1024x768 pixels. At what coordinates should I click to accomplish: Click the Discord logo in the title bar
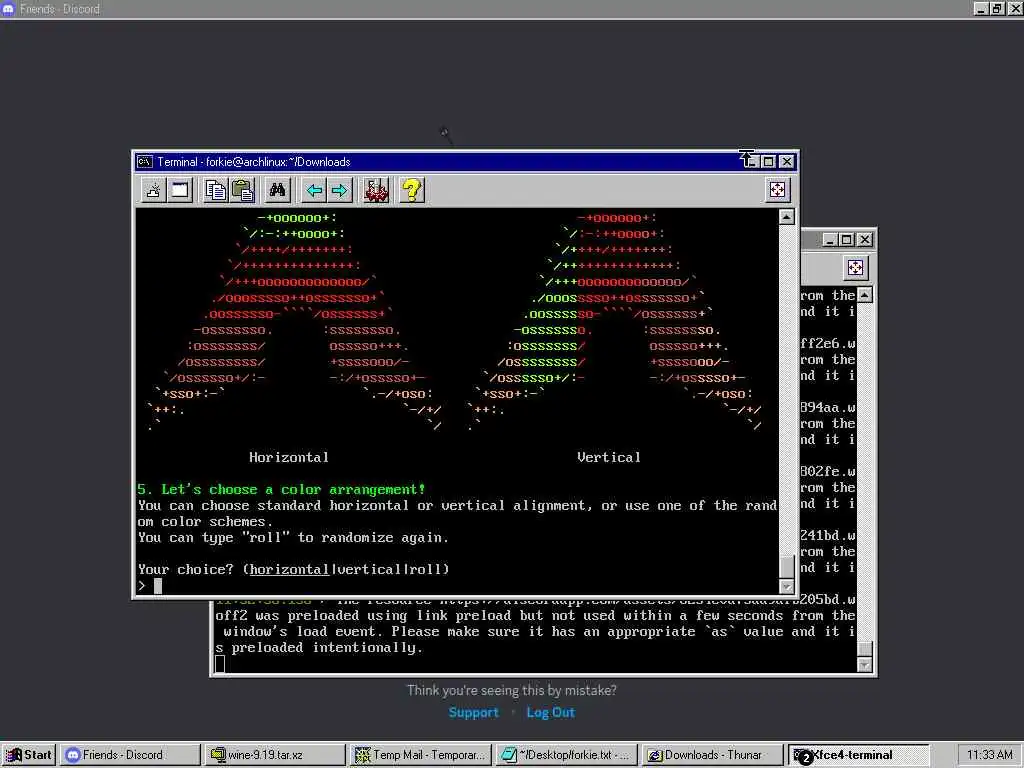(x=8, y=8)
